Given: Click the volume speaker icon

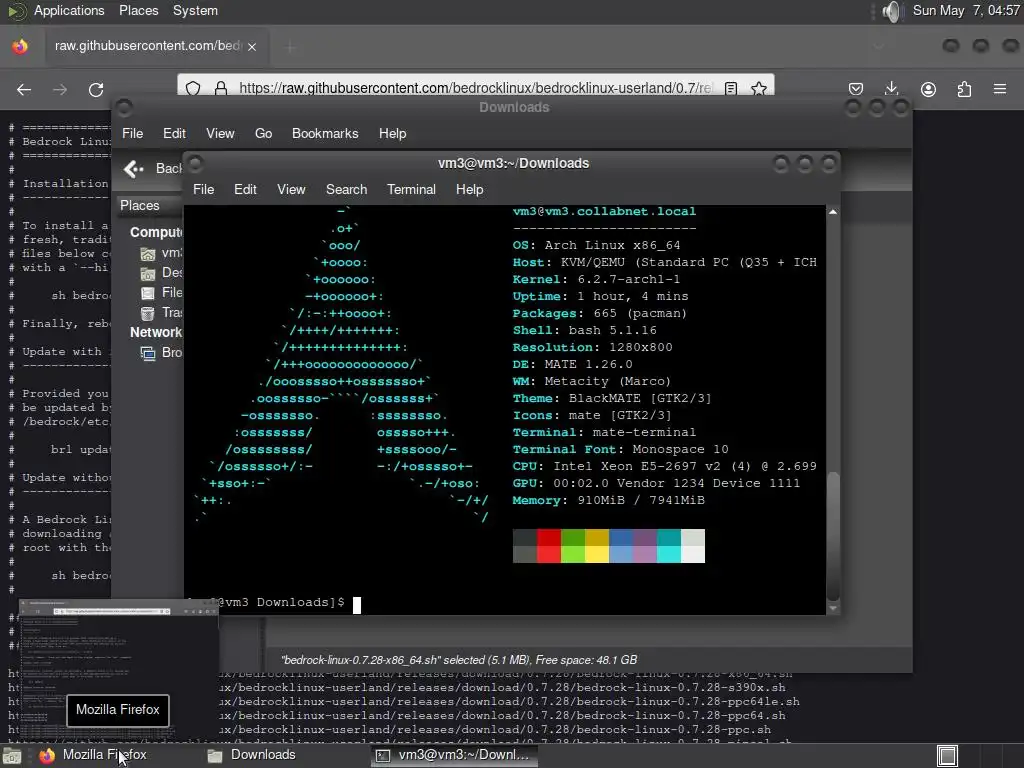Looking at the screenshot, I should 891,11.
